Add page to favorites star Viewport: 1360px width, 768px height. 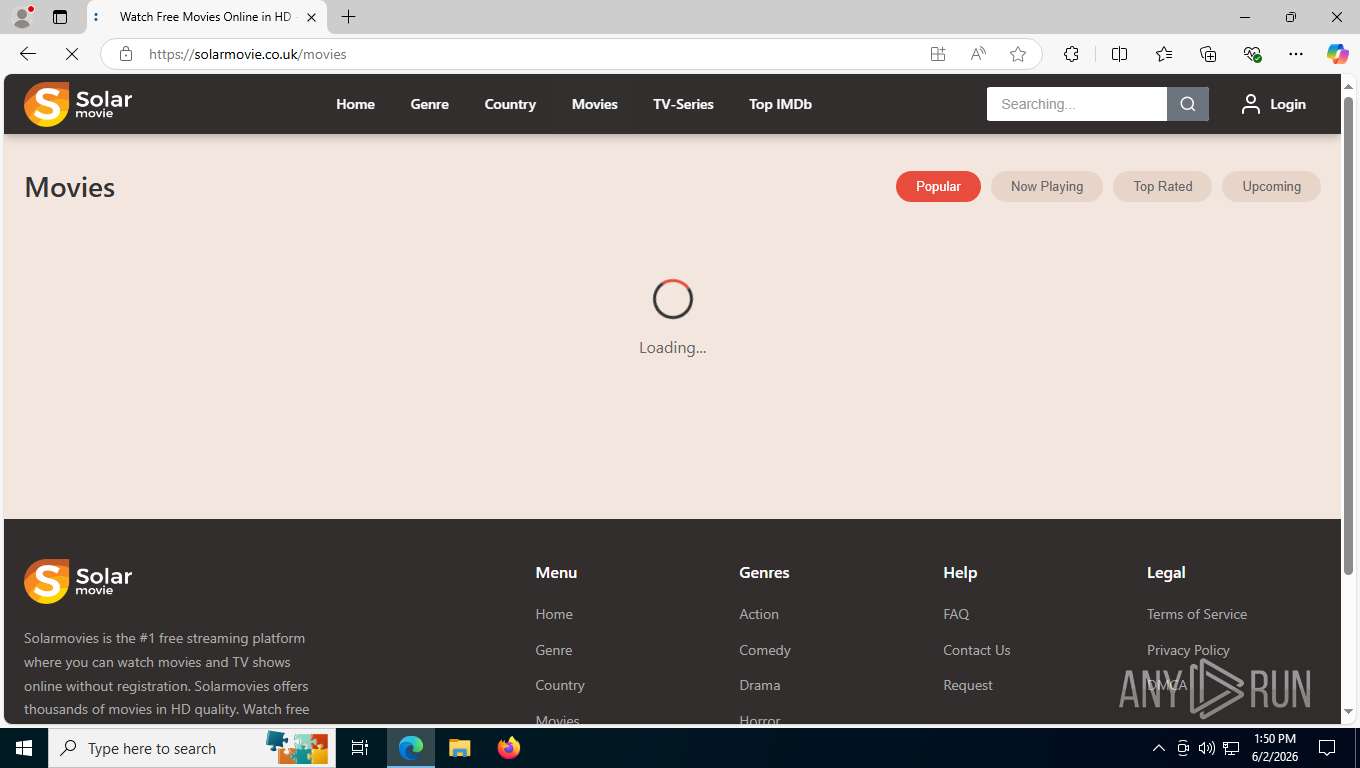pos(1018,54)
